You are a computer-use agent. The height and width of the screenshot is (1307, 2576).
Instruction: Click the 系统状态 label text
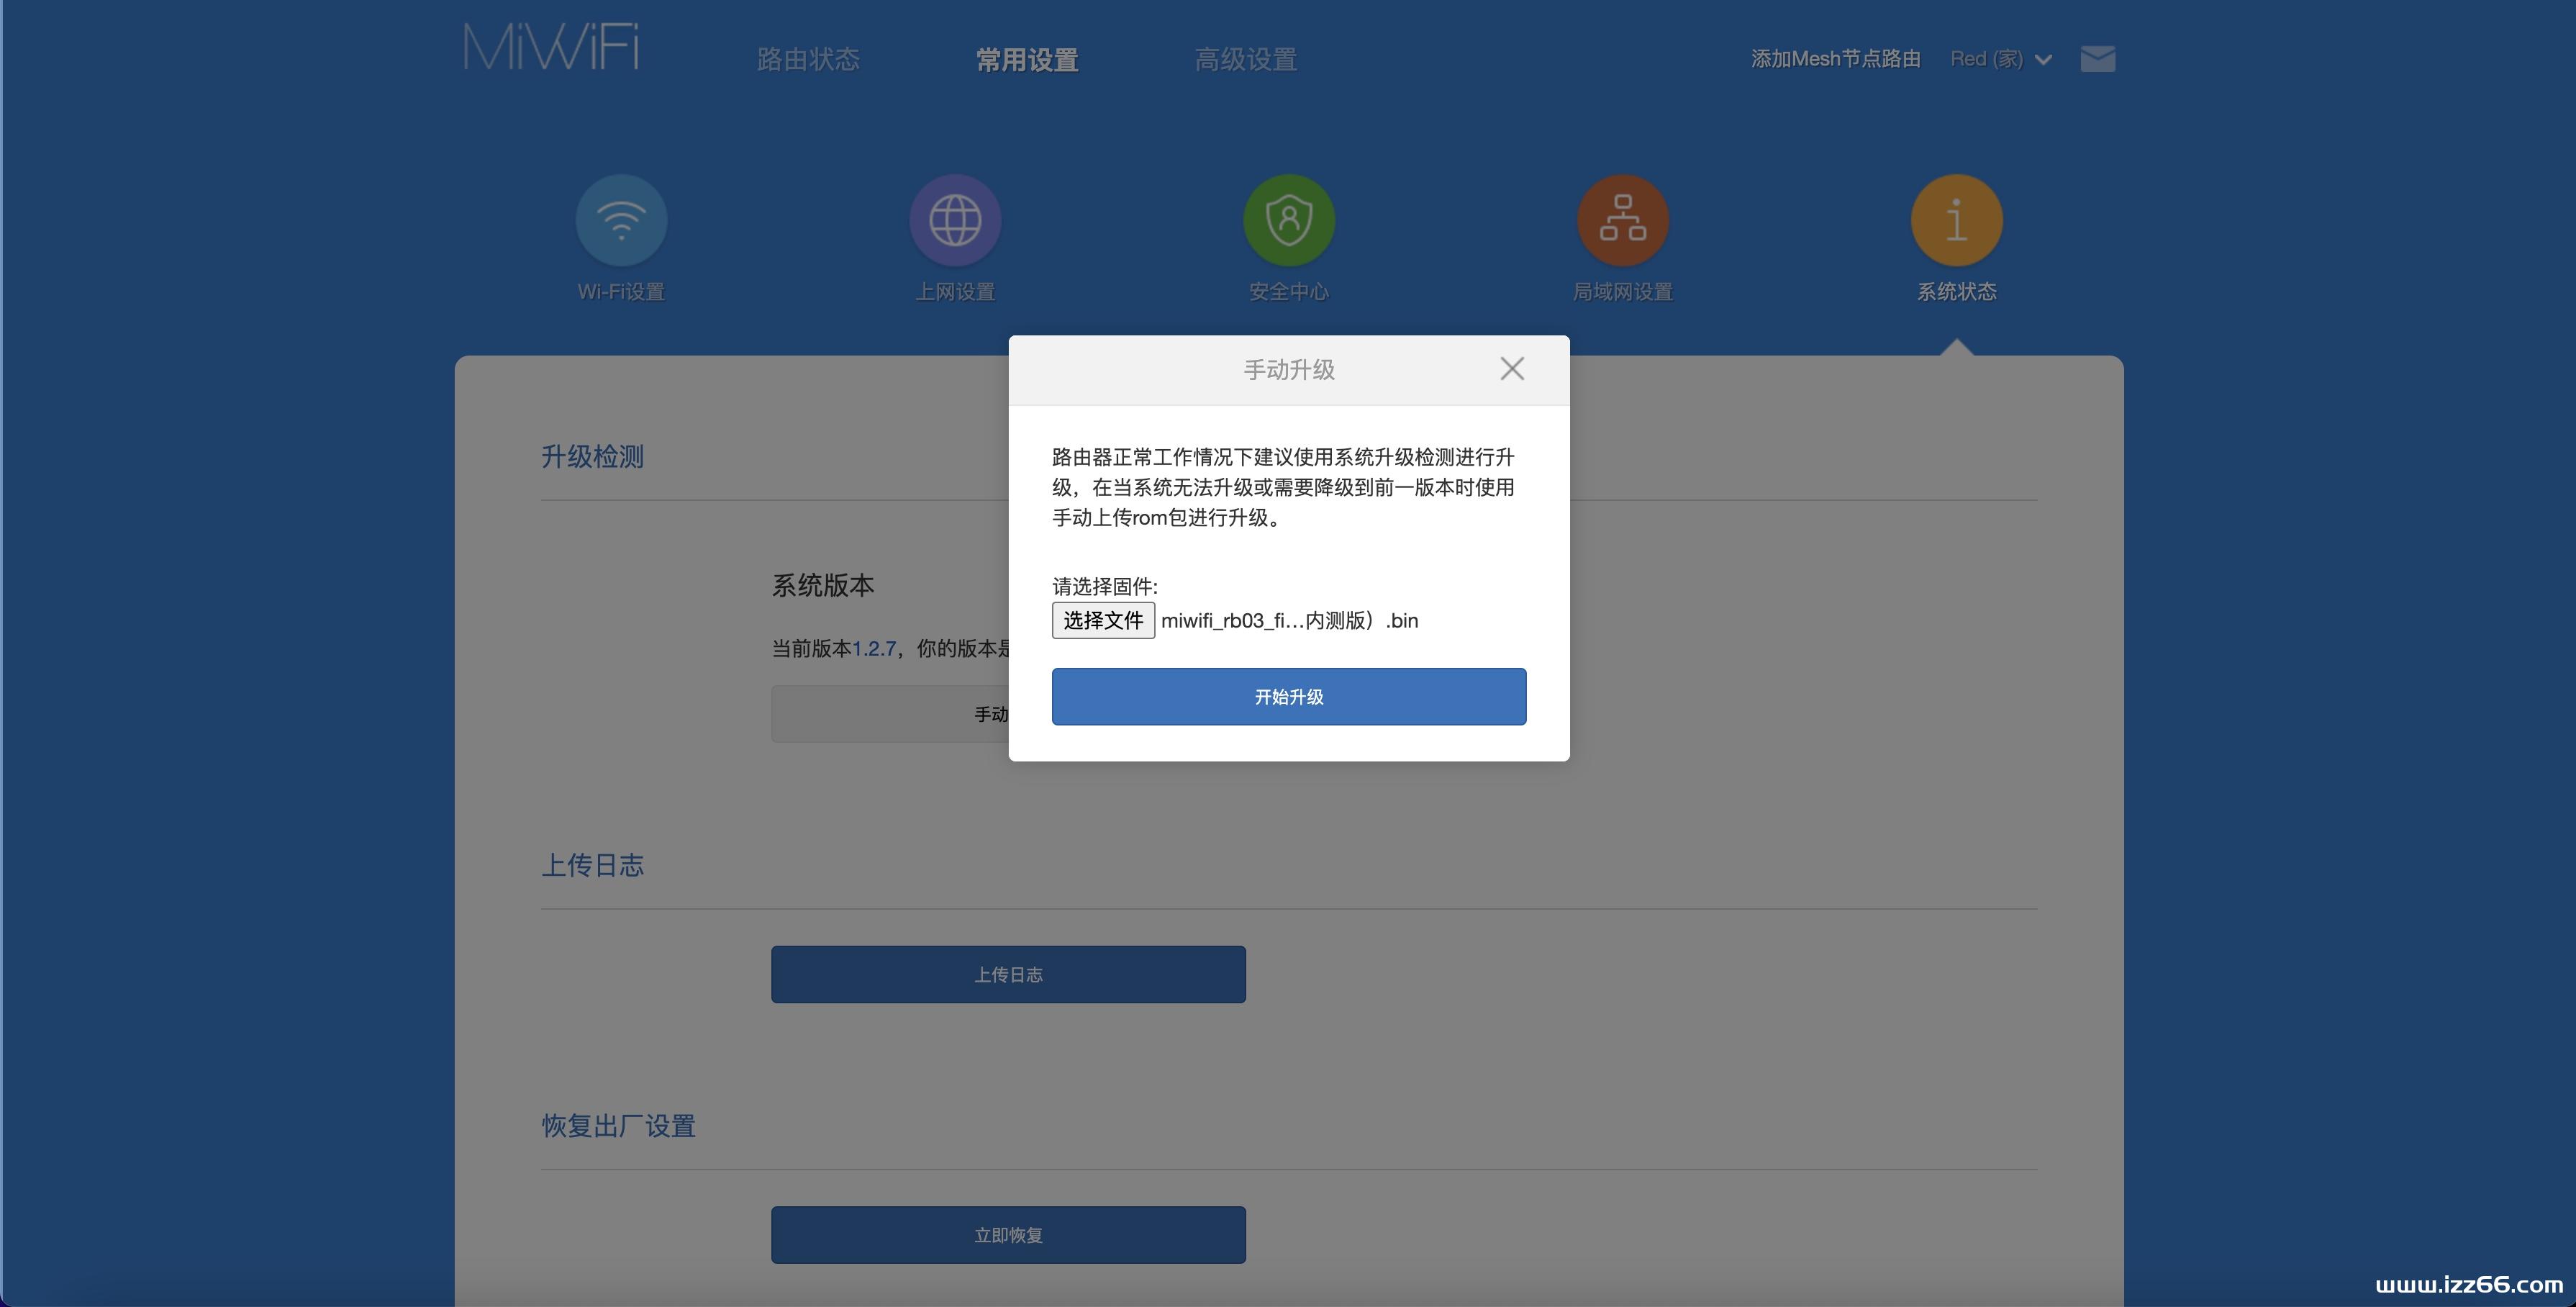[1957, 292]
